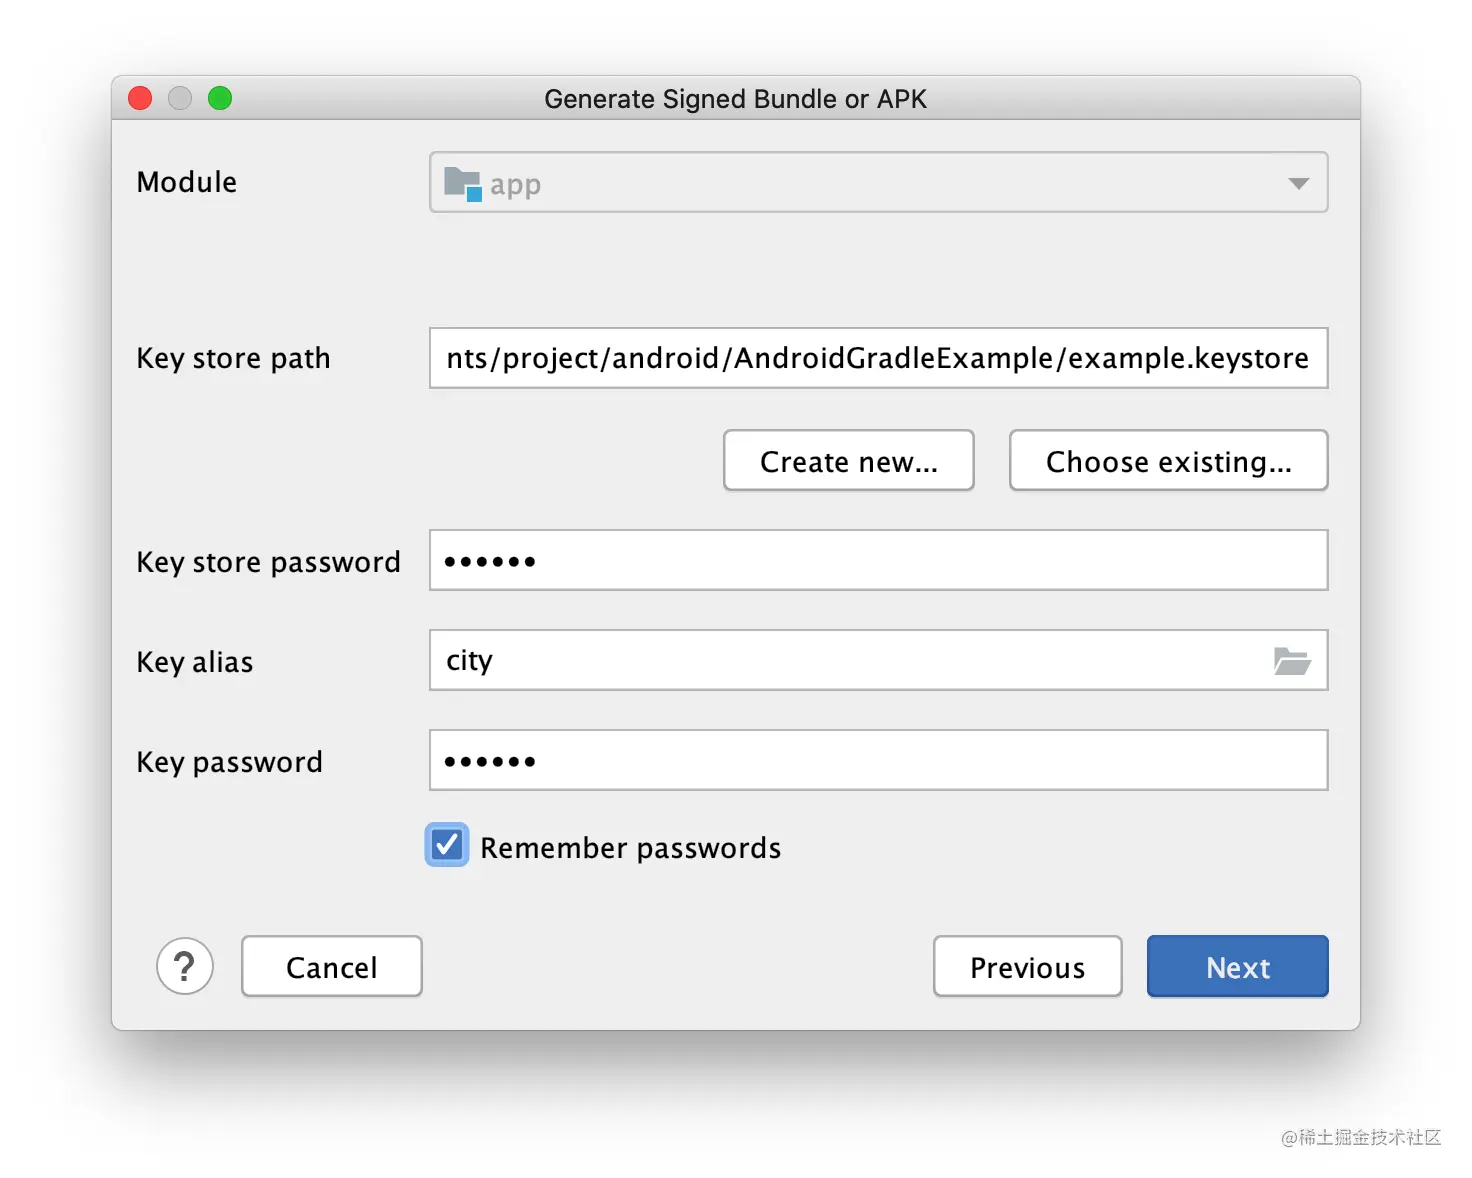This screenshot has width=1472, height=1178.
Task: Go back with the Previous button
Action: (1028, 966)
